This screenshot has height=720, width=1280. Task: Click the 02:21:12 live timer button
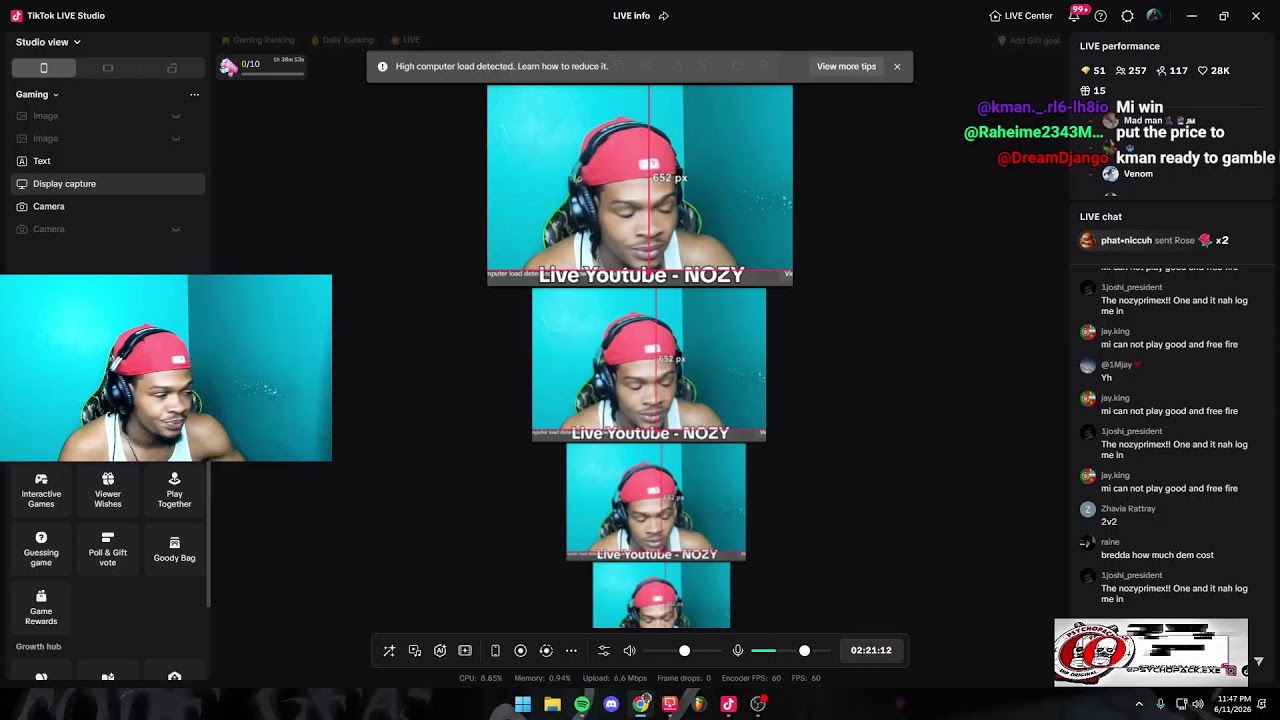(871, 650)
